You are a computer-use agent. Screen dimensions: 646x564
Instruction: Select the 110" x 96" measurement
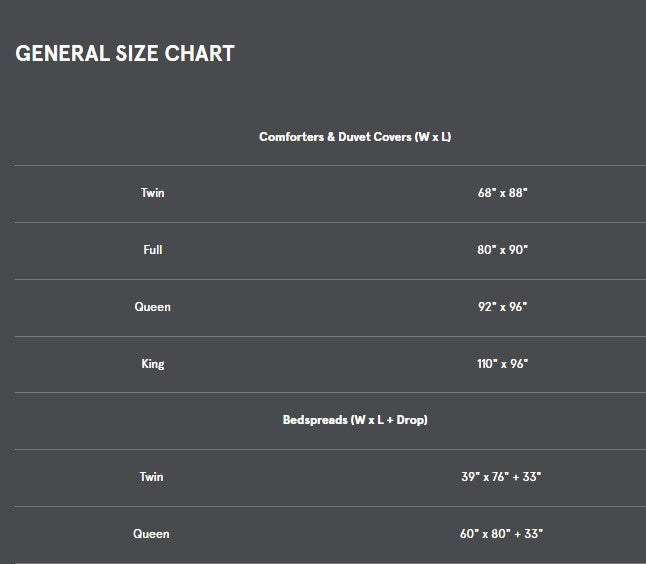[503, 364]
